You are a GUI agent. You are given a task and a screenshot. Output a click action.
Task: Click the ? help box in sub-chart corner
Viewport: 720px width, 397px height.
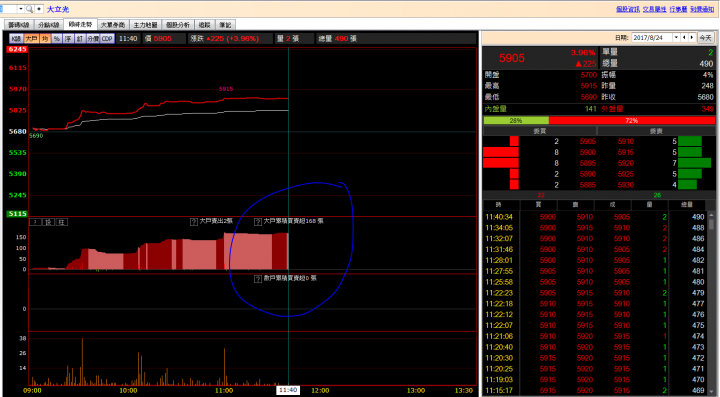[35, 222]
